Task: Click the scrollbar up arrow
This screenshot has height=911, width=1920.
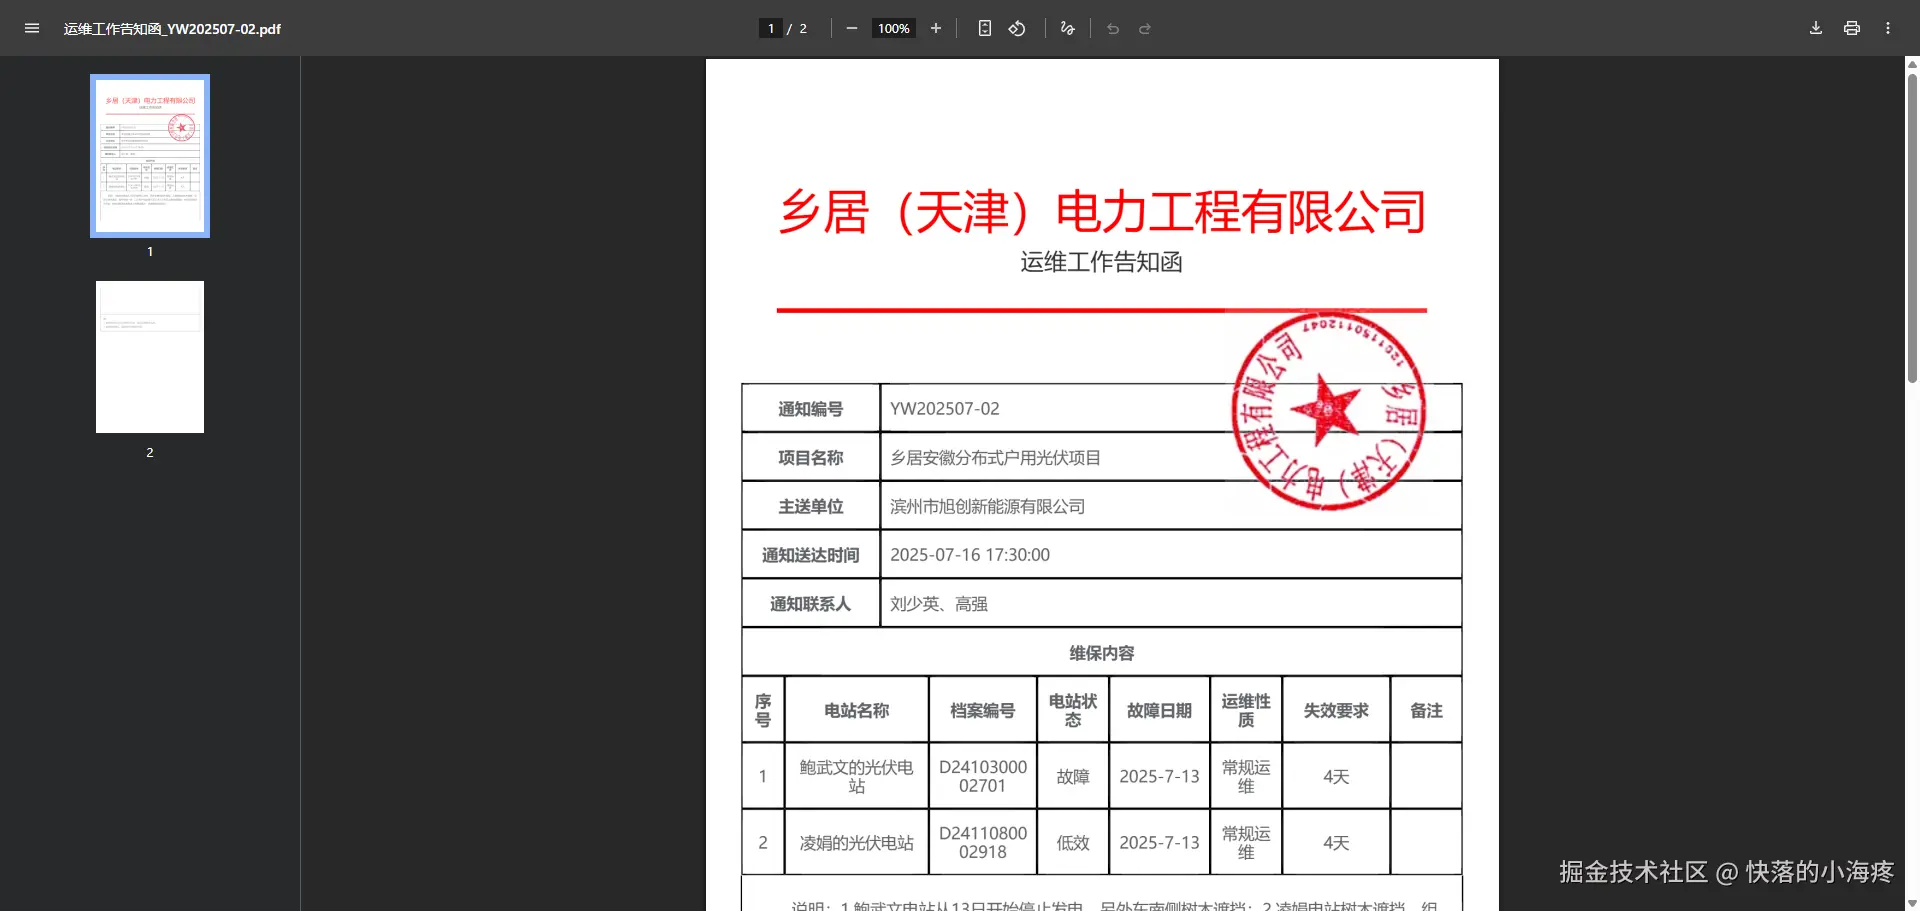Action: pos(1912,64)
